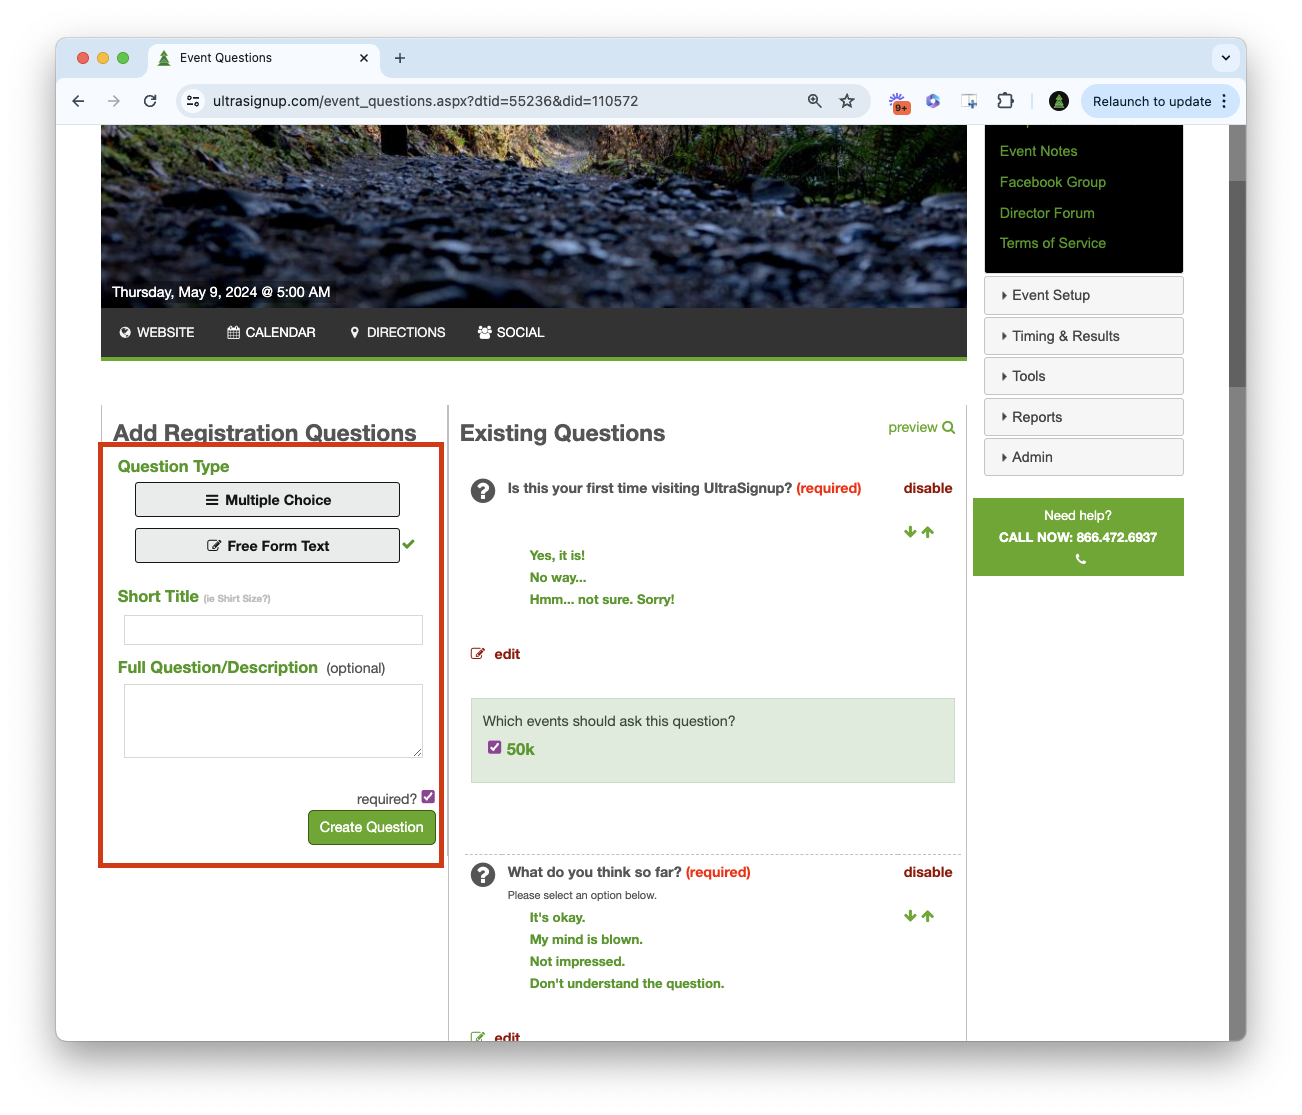Click the 'My mind is blown.' answer
This screenshot has height=1115, width=1302.
pos(586,939)
